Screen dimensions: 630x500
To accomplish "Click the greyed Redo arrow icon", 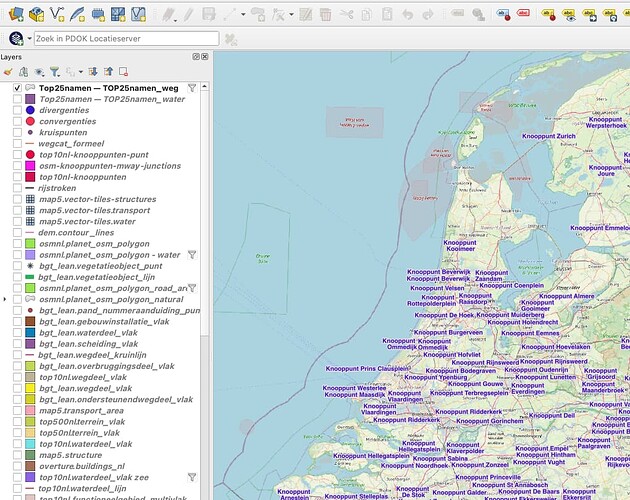I will coord(428,14).
